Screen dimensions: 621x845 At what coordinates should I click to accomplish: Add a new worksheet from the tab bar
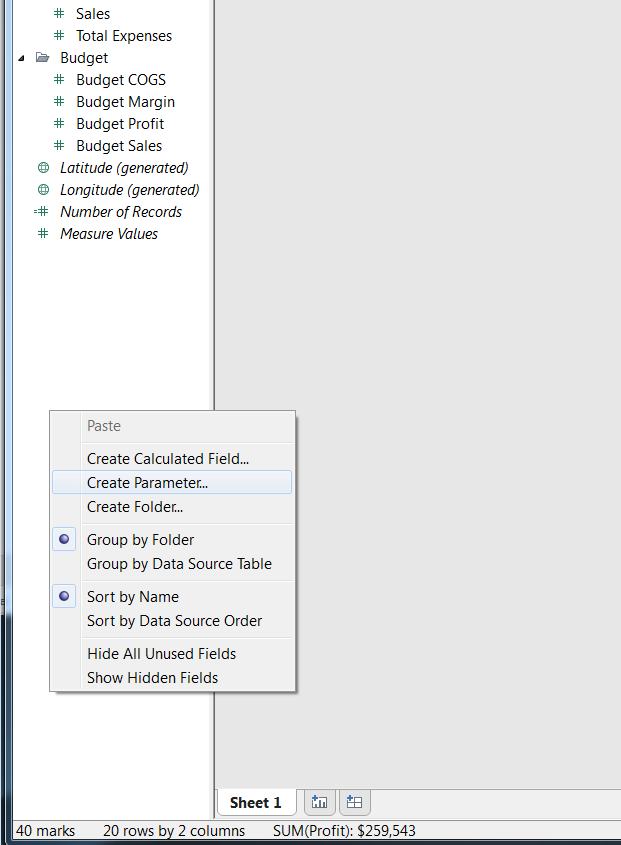(319, 802)
